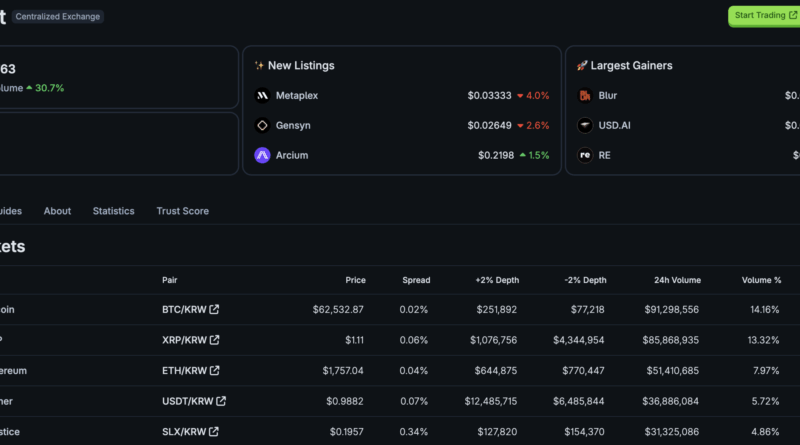The width and height of the screenshot is (800, 445).
Task: Open external link icon beside SLX/KRW
Action: 214,432
